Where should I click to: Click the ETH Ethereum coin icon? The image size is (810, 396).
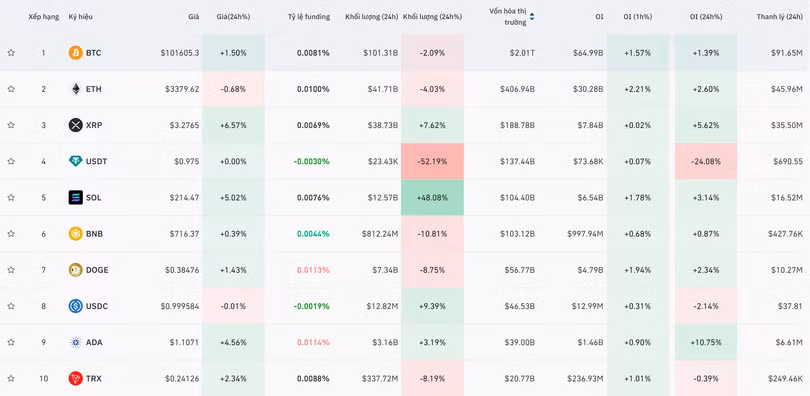pos(75,89)
